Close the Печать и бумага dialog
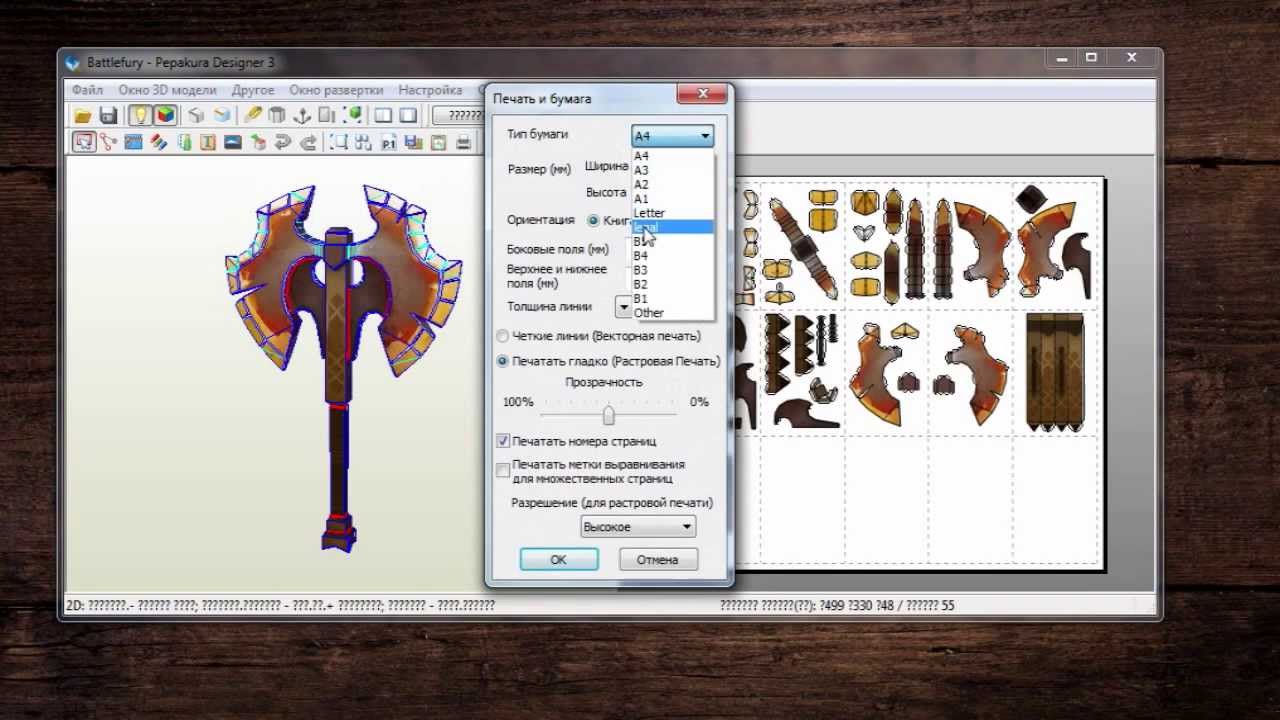Viewport: 1280px width, 720px height. coord(702,94)
